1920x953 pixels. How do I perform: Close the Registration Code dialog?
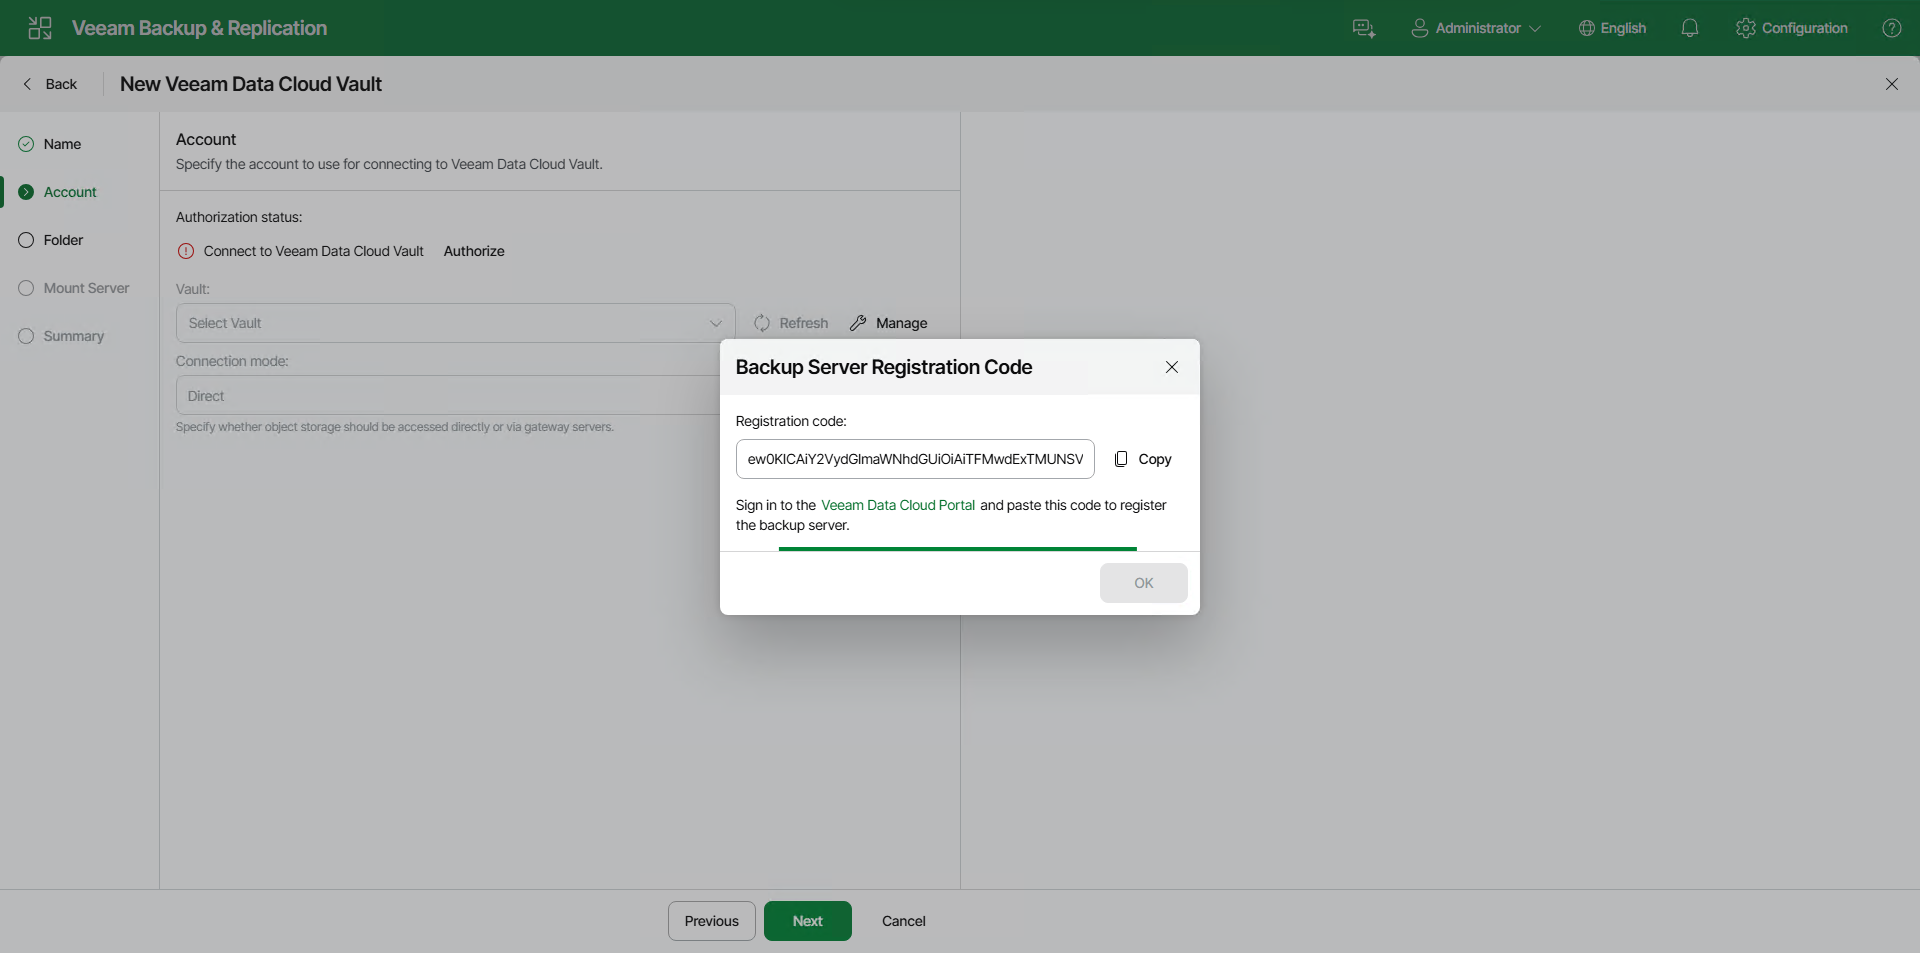(1172, 367)
